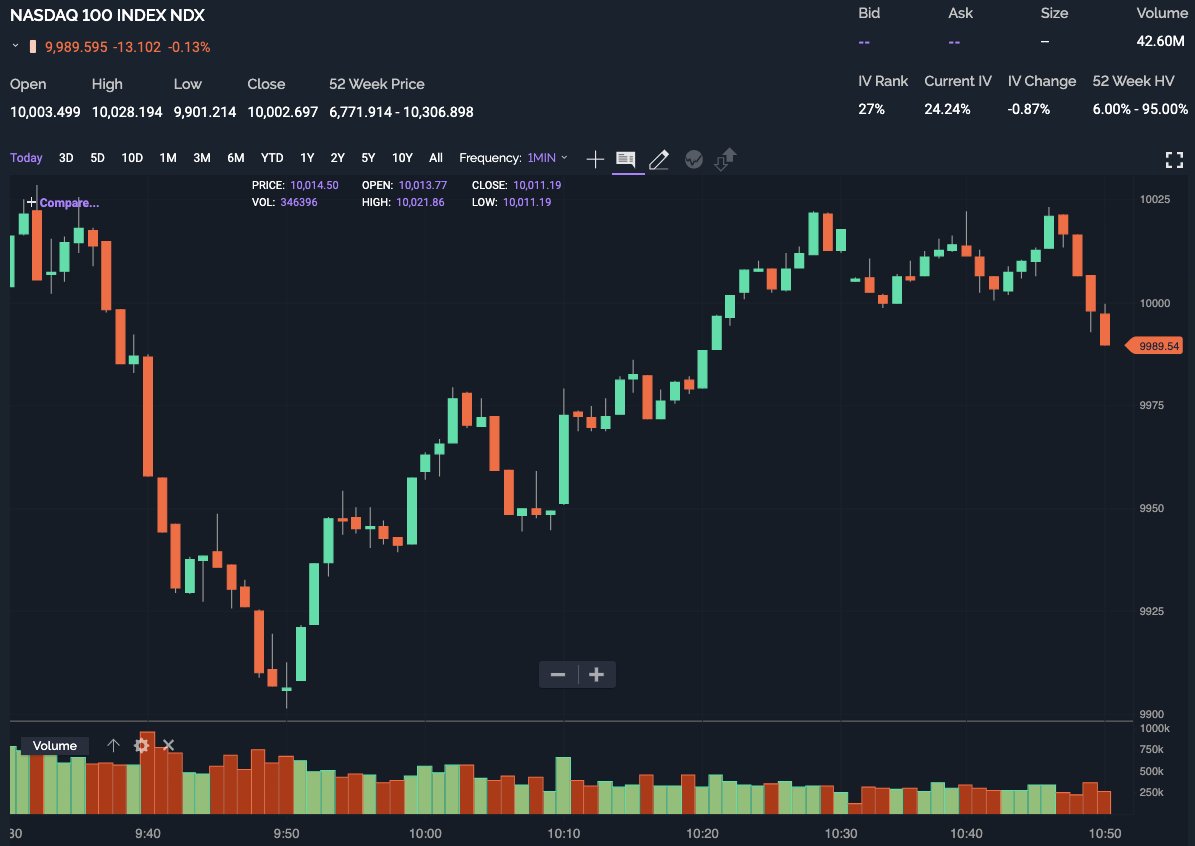Image resolution: width=1195 pixels, height=846 pixels.
Task: Activate the crosshair tool icon
Action: [595, 159]
